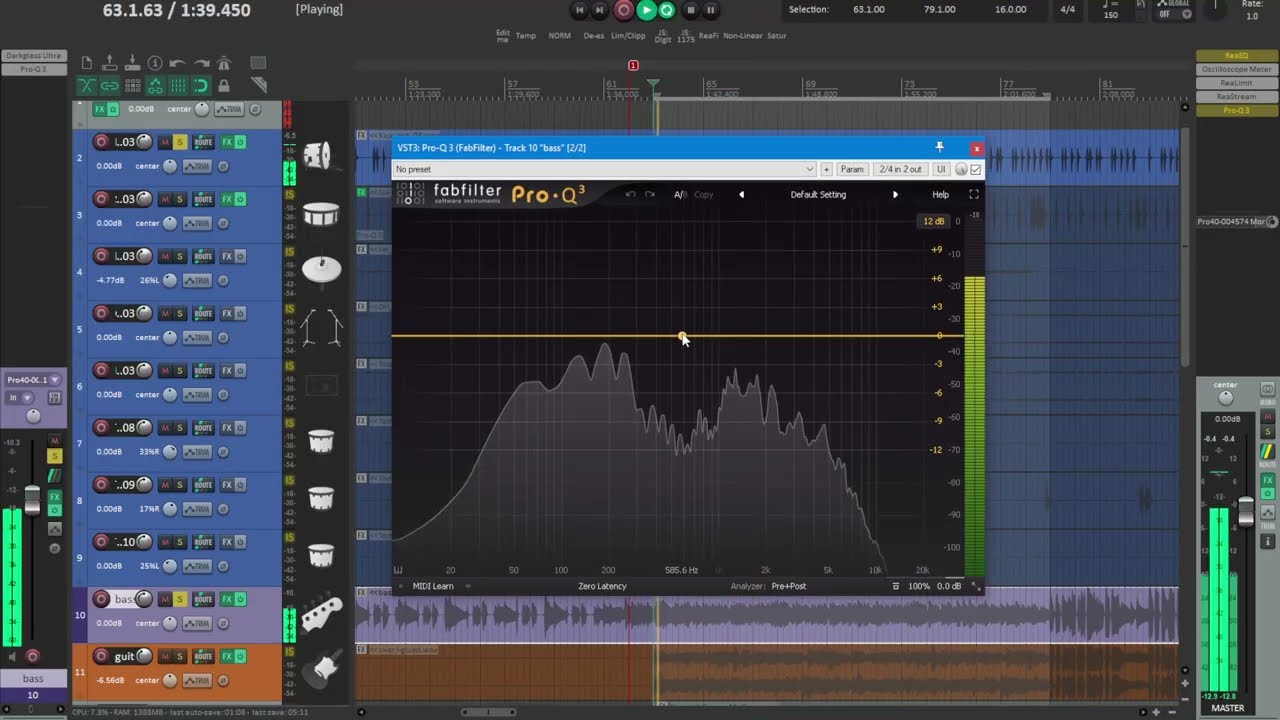The image size is (1280, 720).
Task: Click the transport record button
Action: pyautogui.click(x=624, y=10)
